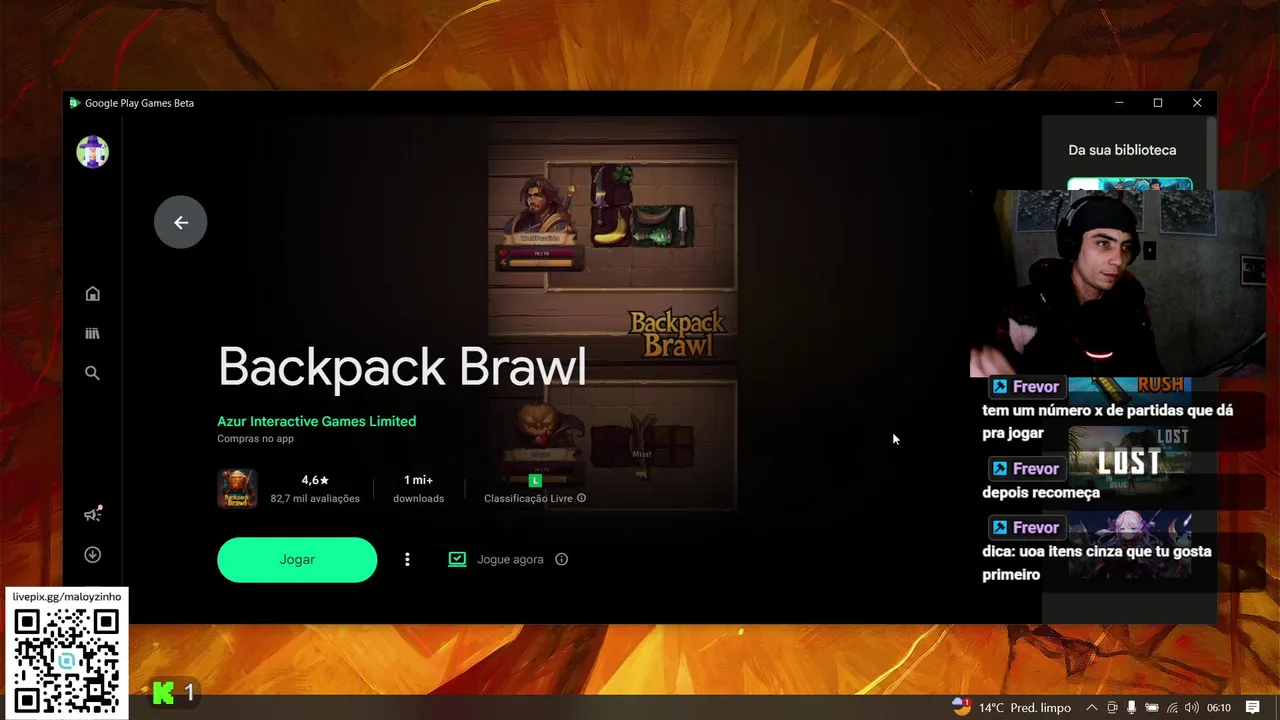The image size is (1280, 720).
Task: Click the Compras no app text
Action: (x=255, y=439)
